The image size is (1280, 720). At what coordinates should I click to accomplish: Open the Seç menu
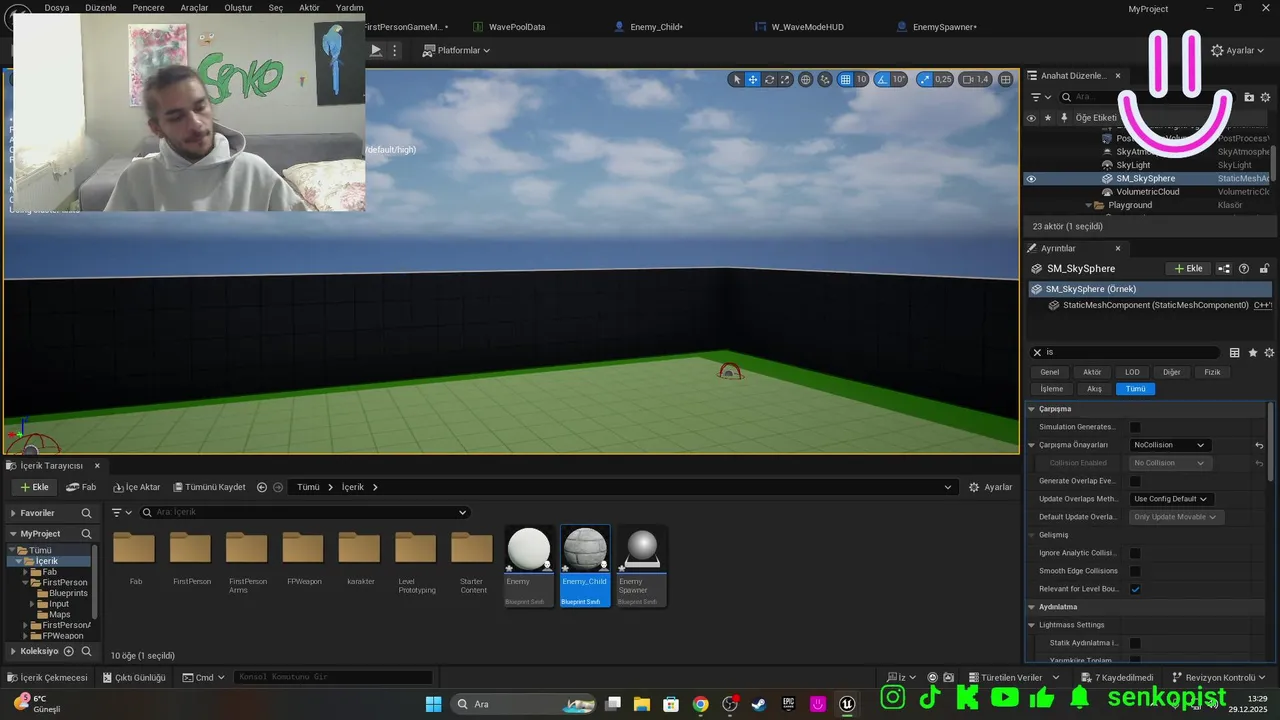pyautogui.click(x=276, y=7)
